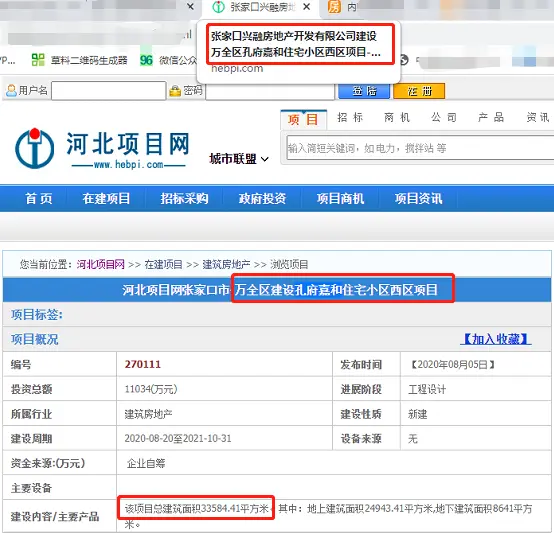The height and width of the screenshot is (533, 554).
Task: Select the 公司 search tab
Action: [444, 117]
